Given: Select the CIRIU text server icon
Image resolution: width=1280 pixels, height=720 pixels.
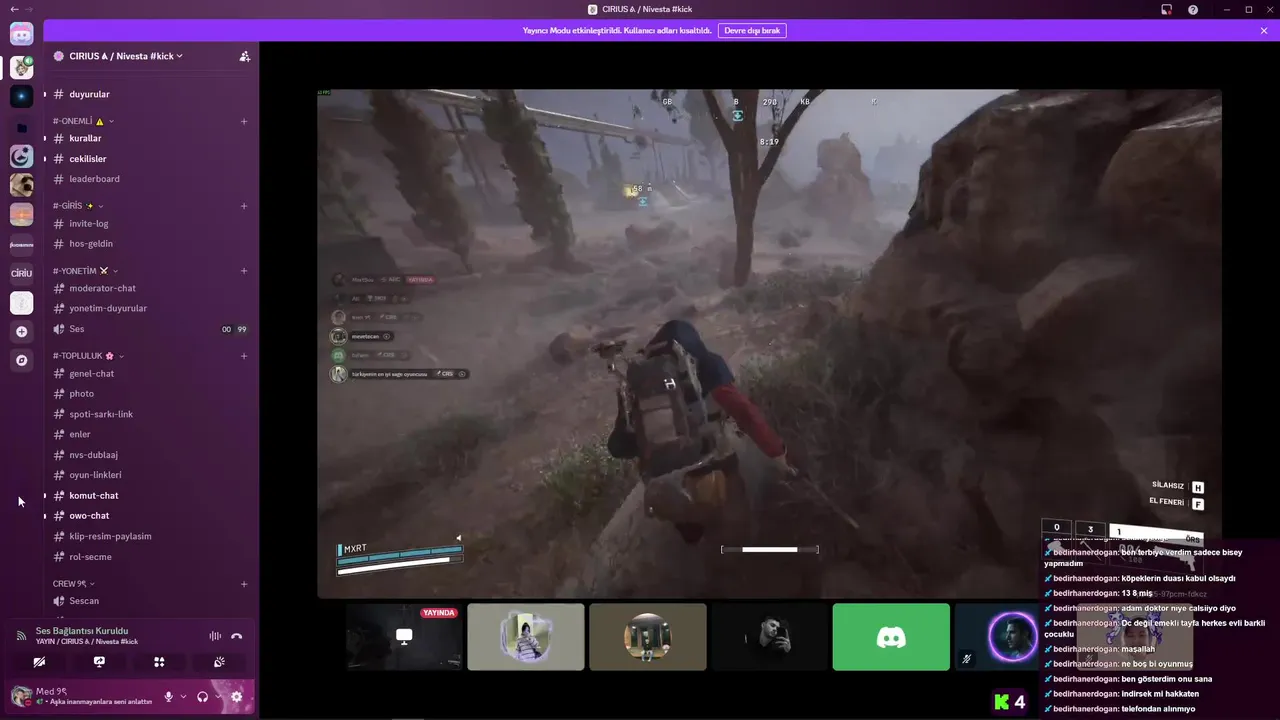Looking at the screenshot, I should 21,273.
